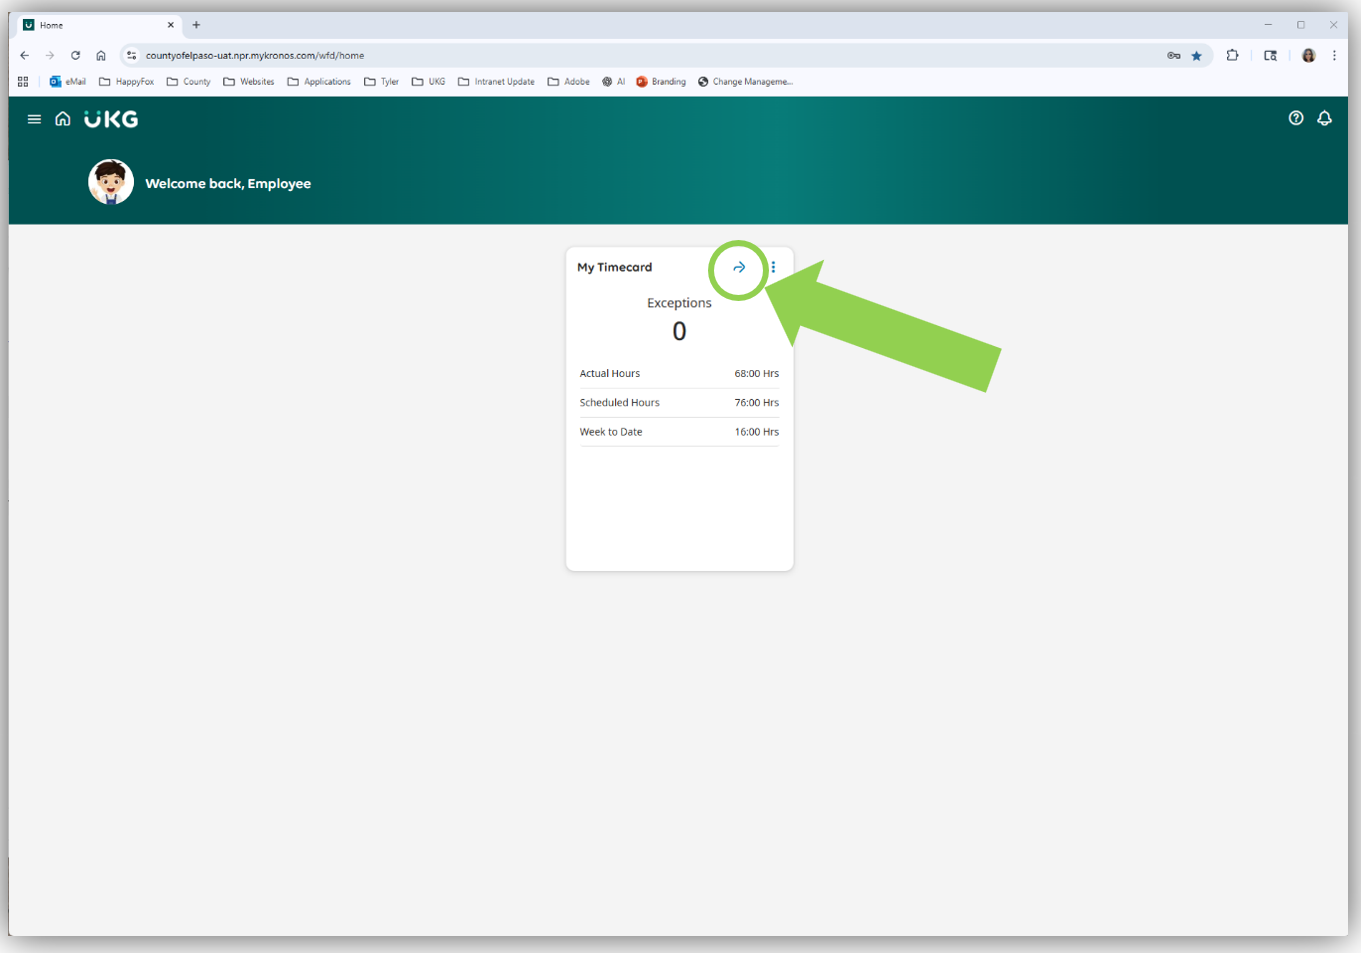
Task: Click the Exceptions count of 0
Action: 679,331
